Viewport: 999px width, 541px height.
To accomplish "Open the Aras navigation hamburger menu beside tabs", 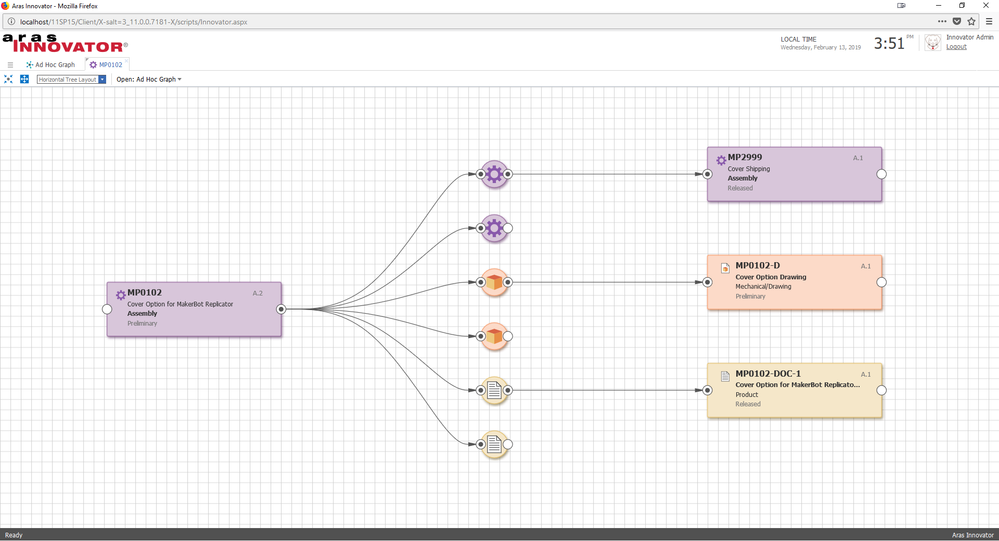I will (x=10, y=64).
